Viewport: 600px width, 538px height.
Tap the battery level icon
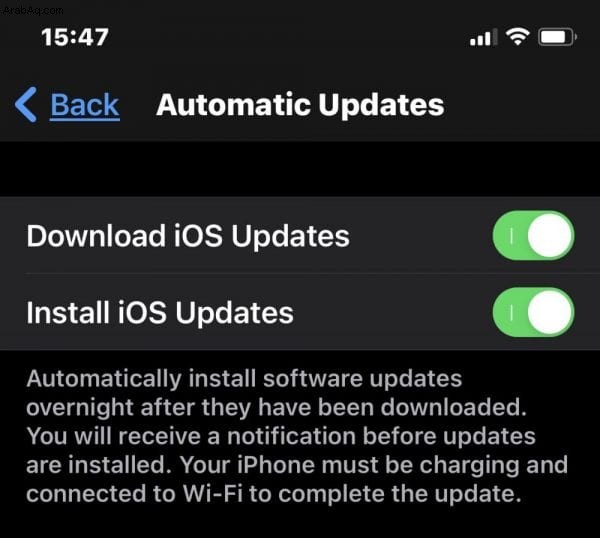tap(557, 37)
